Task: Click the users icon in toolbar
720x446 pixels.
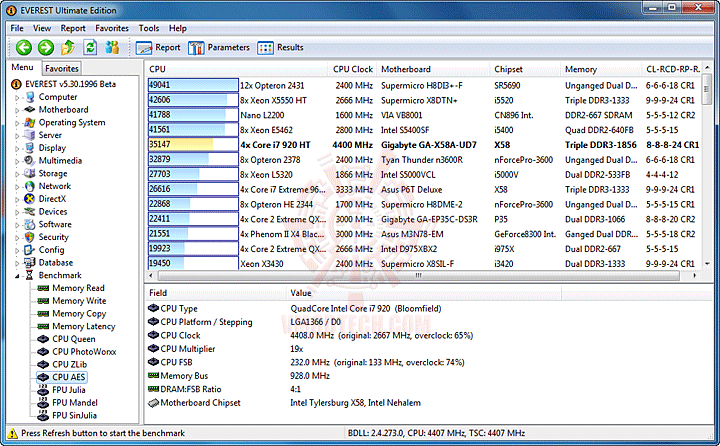Action: (x=112, y=47)
